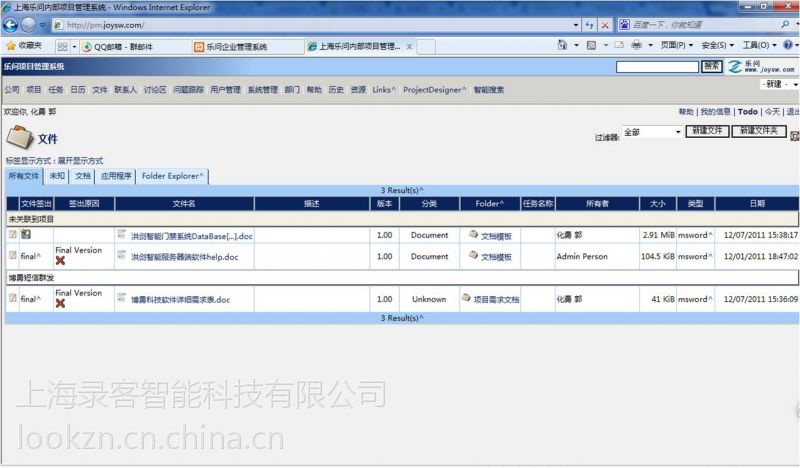Image resolution: width=800 pixels, height=468 pixels.
Task: Open the 洪创智能服务器端软件help.doc file link
Action: point(184,257)
